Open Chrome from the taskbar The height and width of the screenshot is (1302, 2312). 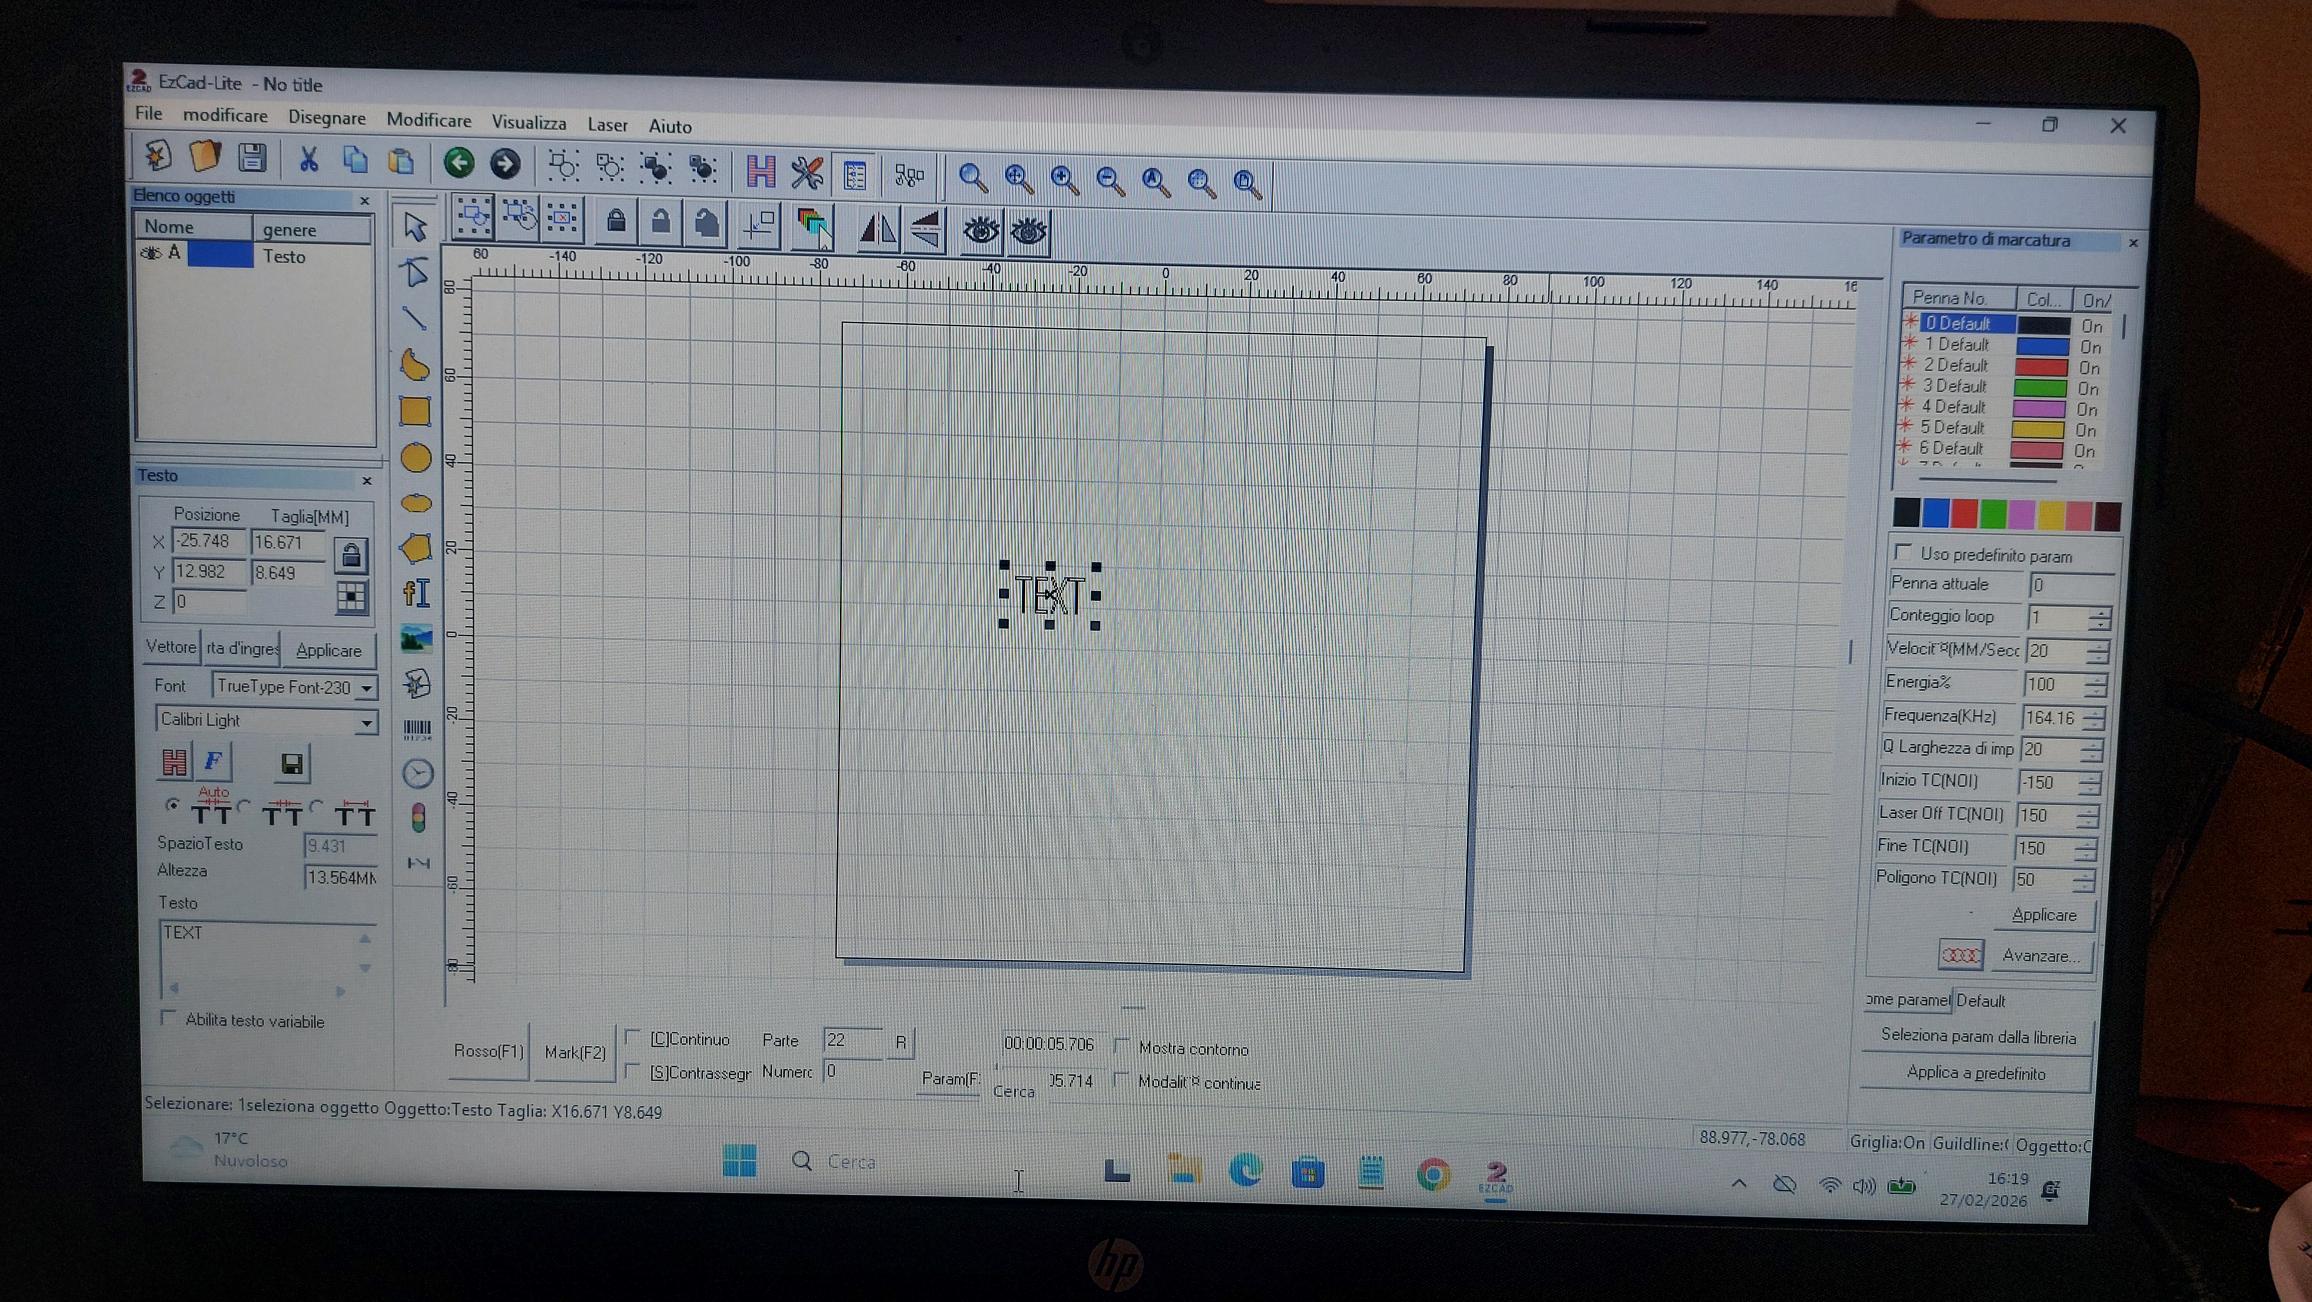click(1433, 1174)
